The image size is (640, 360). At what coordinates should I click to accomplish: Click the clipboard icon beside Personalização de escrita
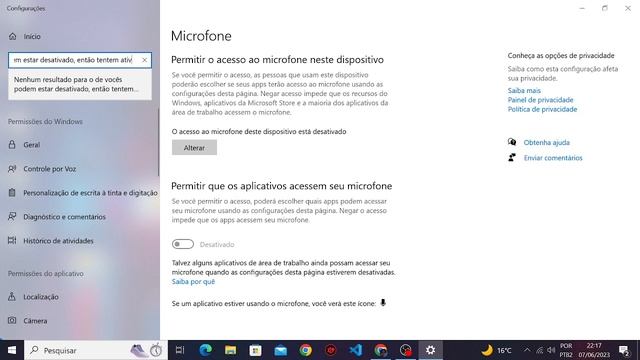point(12,193)
